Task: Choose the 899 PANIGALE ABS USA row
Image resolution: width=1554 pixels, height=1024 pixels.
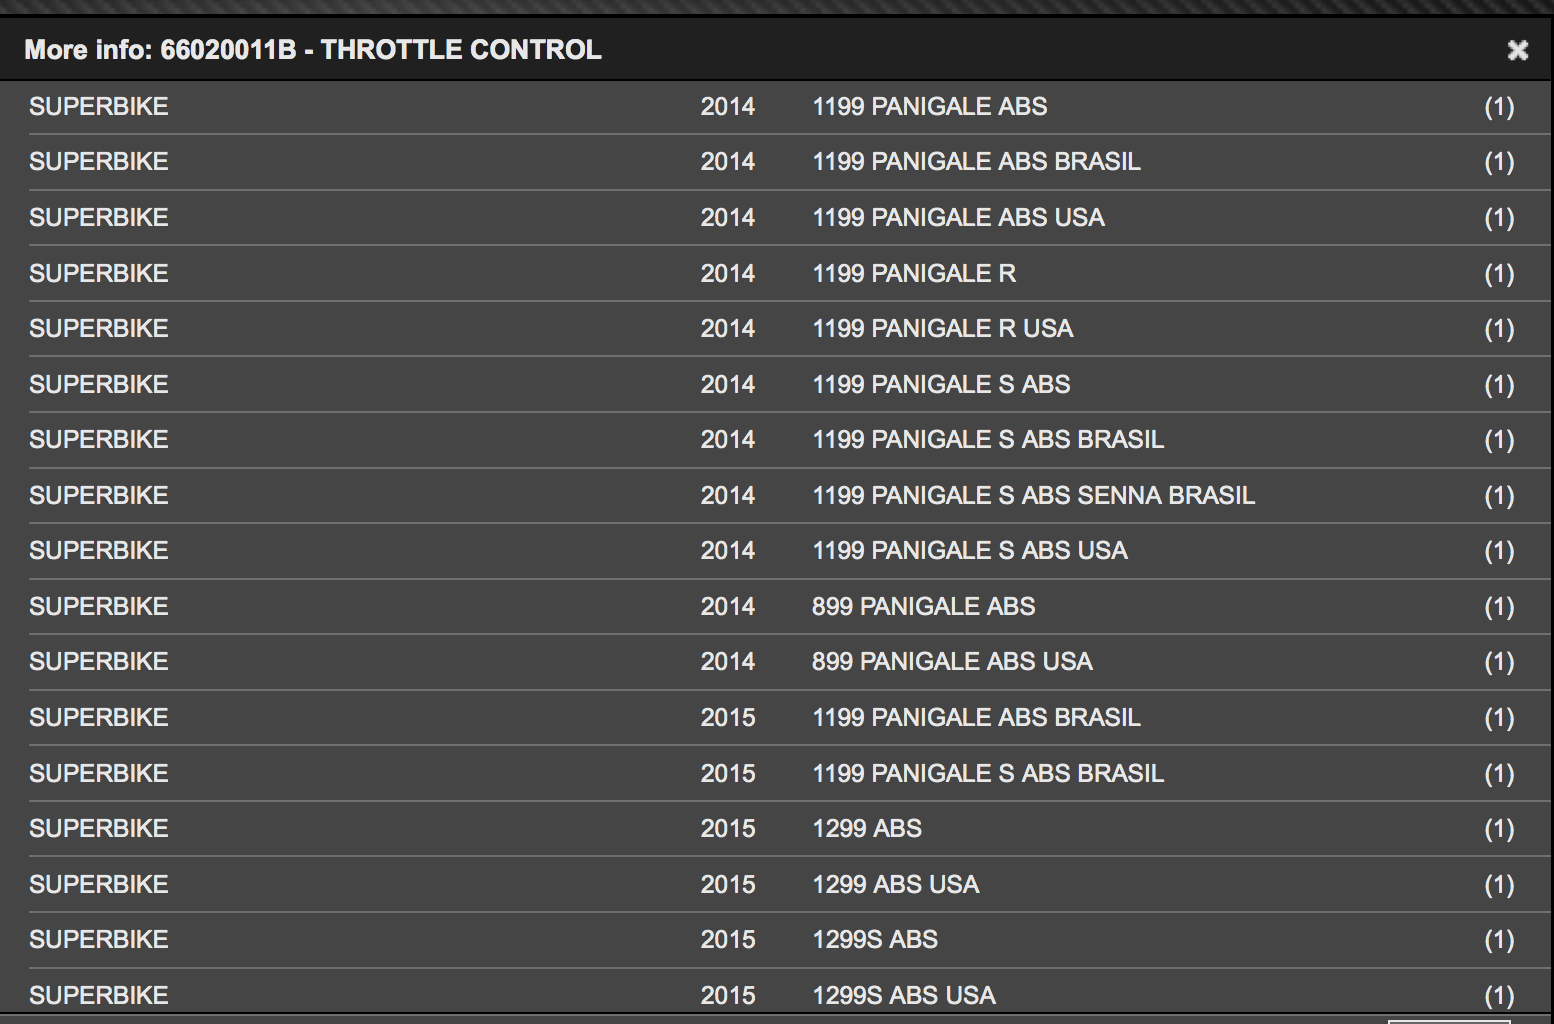Action: click(951, 662)
